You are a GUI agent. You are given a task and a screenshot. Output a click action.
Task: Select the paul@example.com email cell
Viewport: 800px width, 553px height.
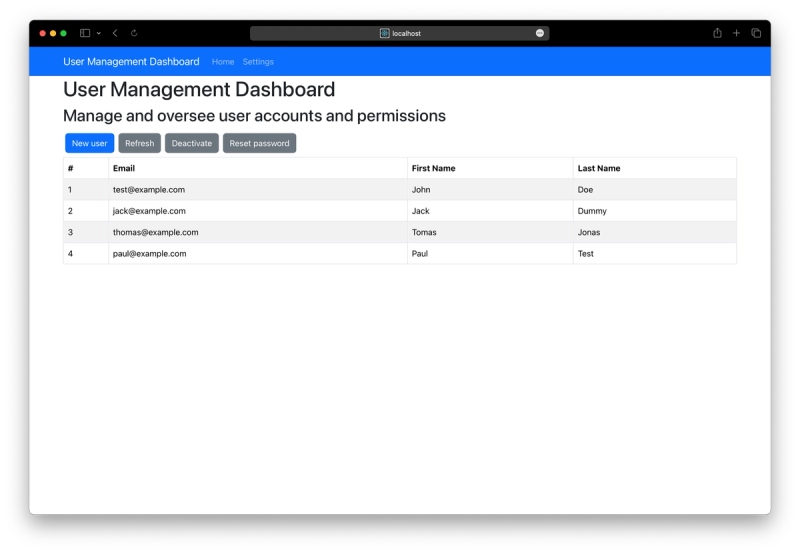pyautogui.click(x=258, y=254)
